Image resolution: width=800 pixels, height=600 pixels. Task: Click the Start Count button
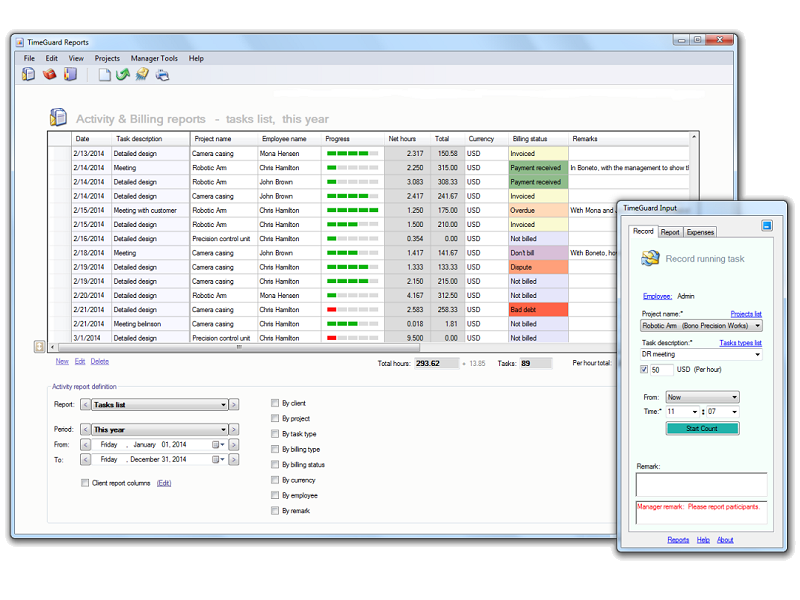pyautogui.click(x=701, y=428)
